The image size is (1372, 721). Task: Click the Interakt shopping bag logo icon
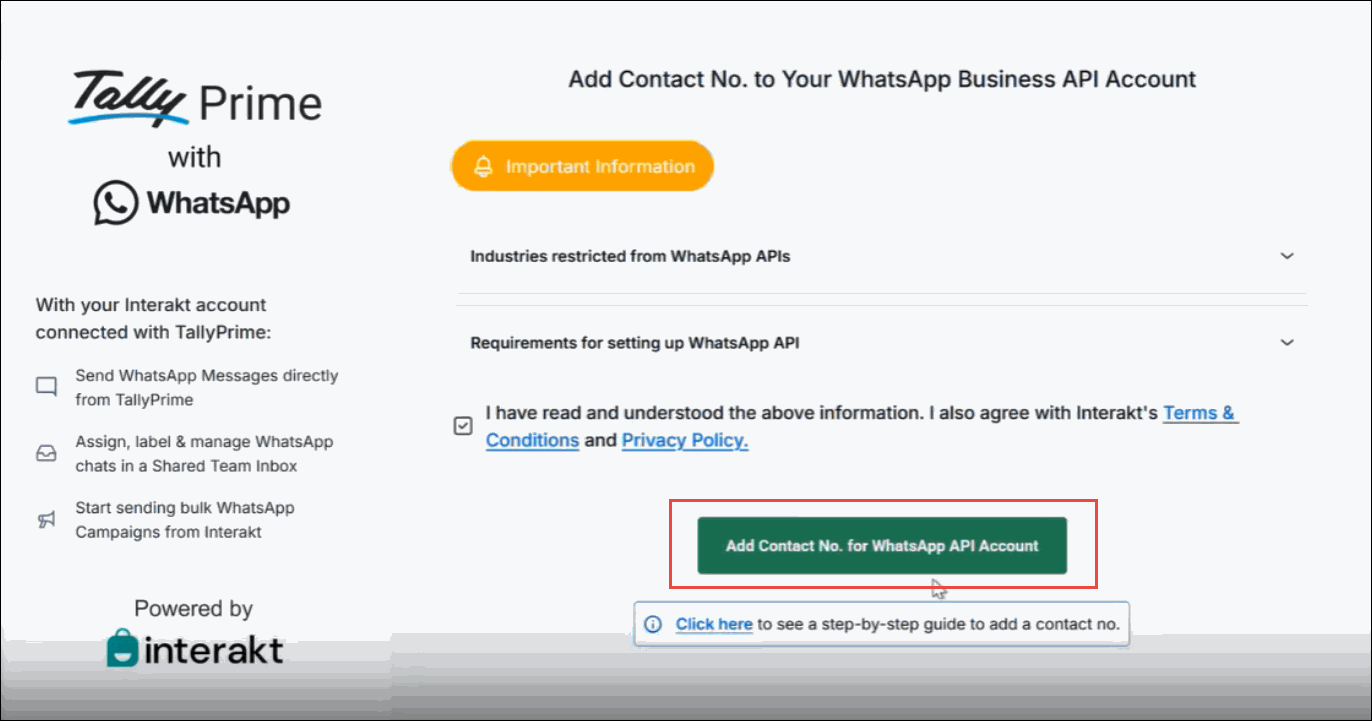click(x=123, y=649)
